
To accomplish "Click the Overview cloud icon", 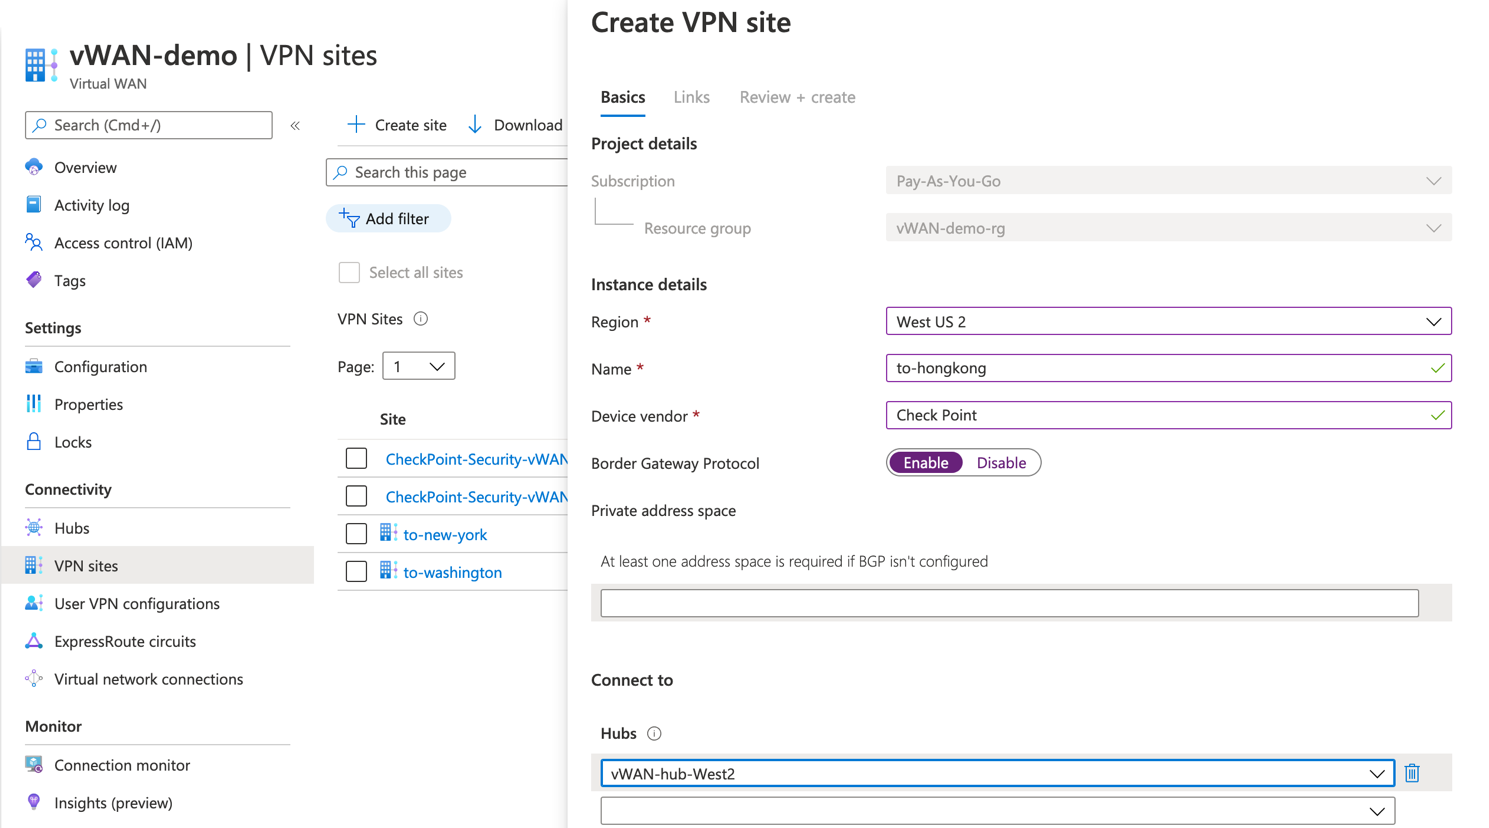I will click(34, 167).
